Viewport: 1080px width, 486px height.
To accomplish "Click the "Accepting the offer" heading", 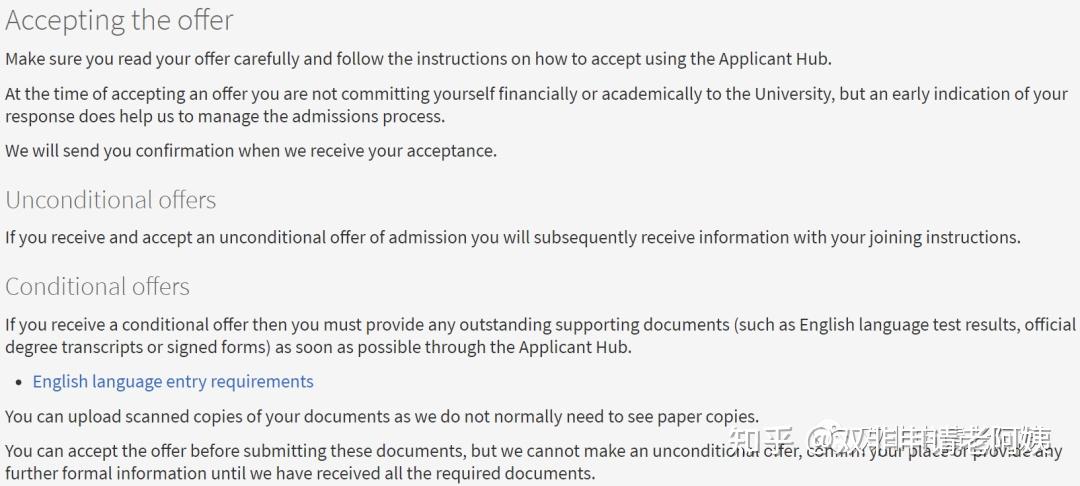I will tap(119, 20).
